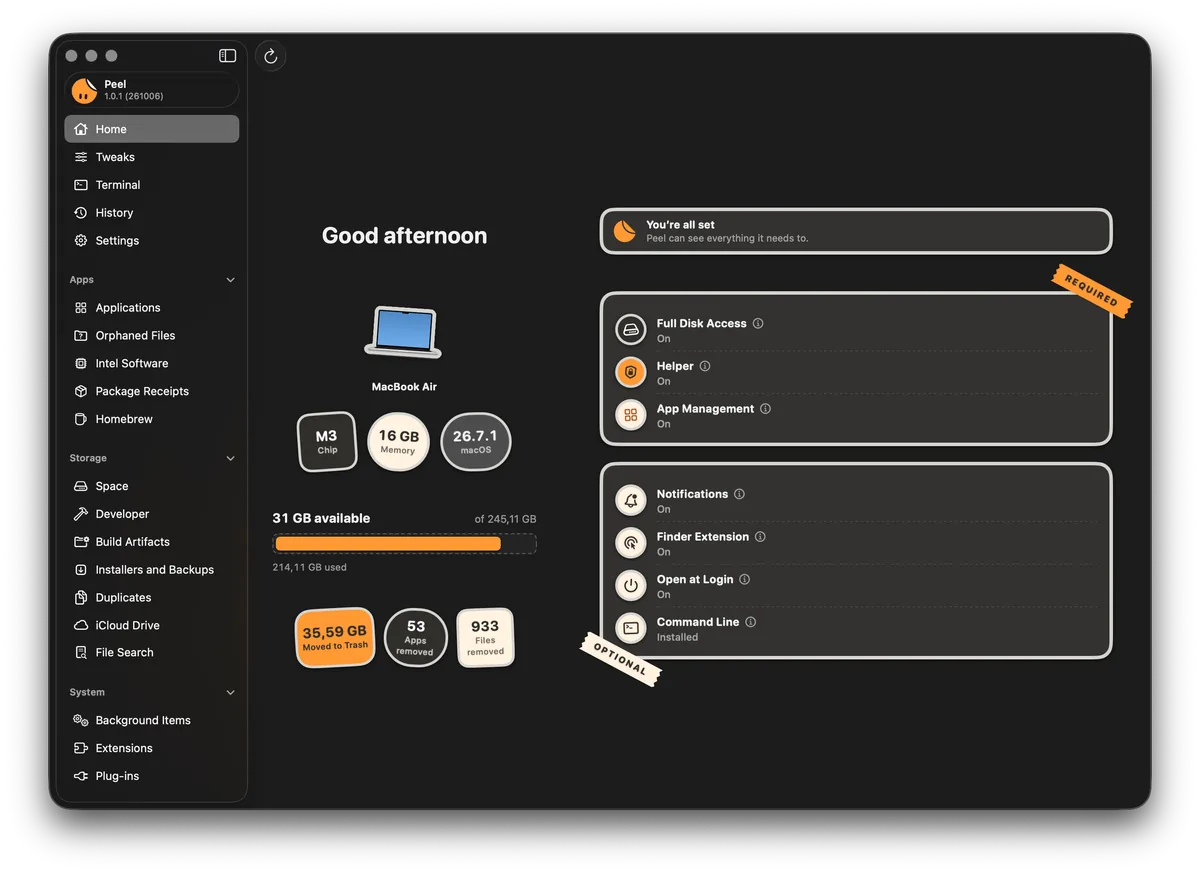Collapse the Storage sidebar section
The width and height of the screenshot is (1200, 874).
point(231,458)
